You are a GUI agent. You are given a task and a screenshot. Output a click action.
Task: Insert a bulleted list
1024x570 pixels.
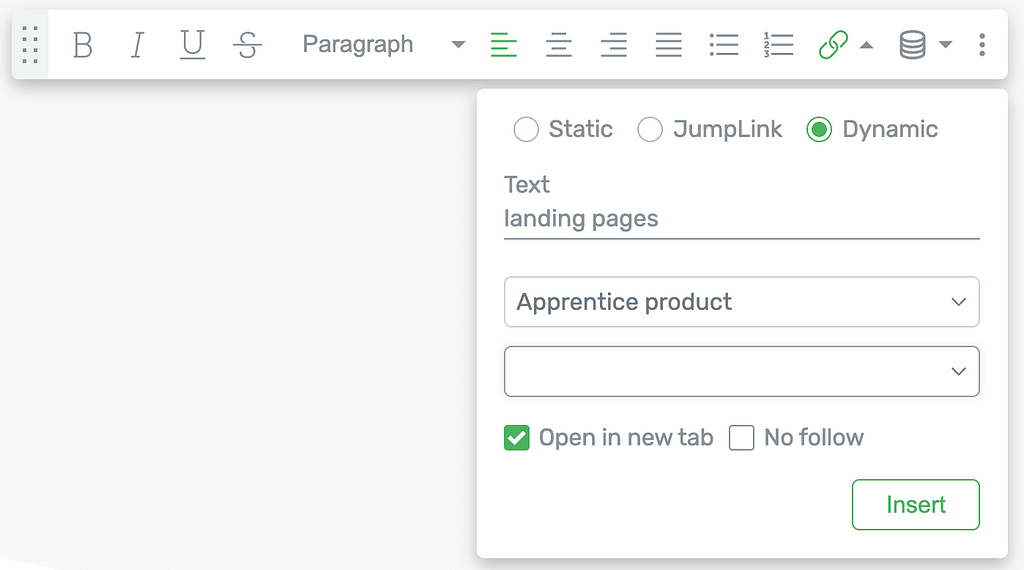click(x=724, y=45)
